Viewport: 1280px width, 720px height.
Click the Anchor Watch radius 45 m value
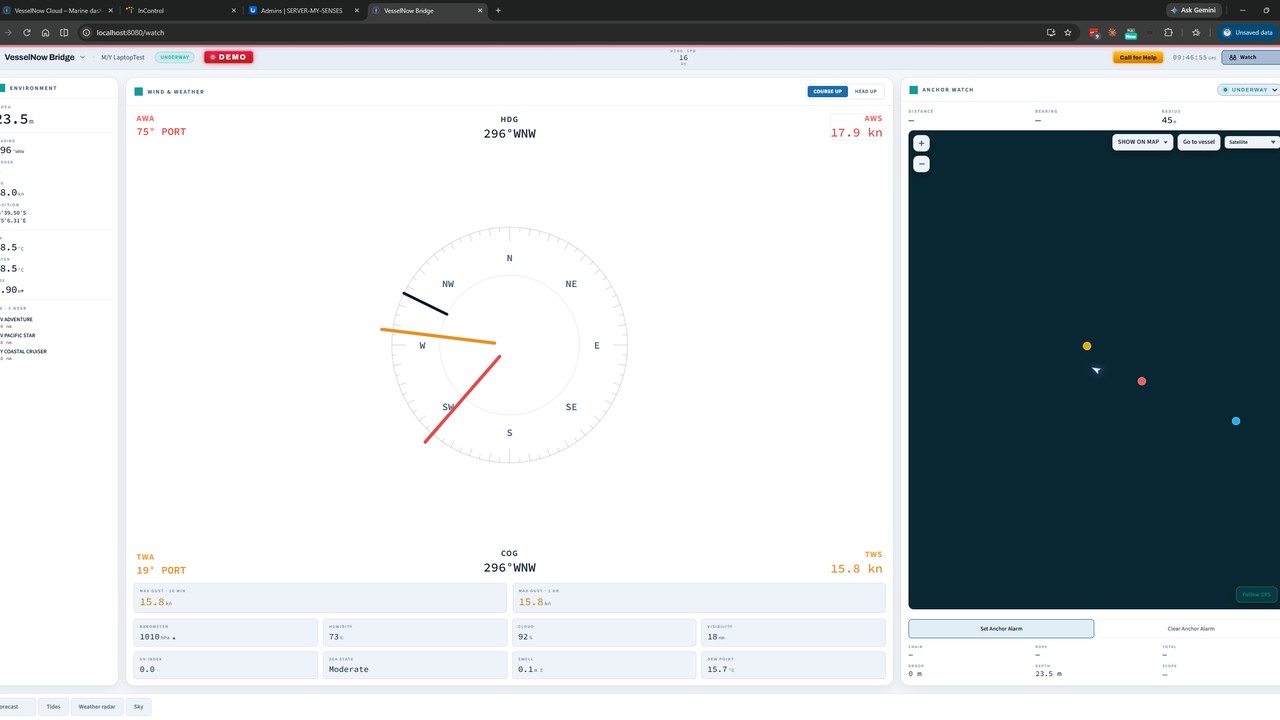pos(1169,120)
